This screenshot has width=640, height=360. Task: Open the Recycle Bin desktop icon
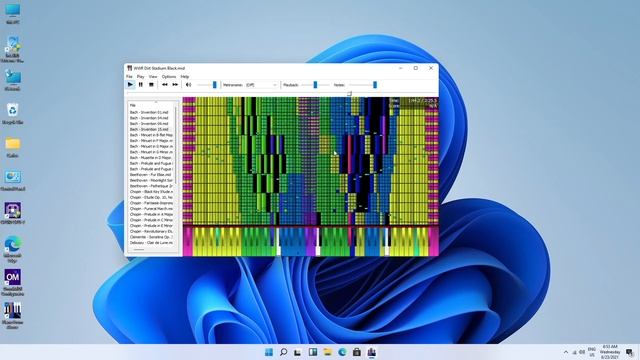click(13, 113)
